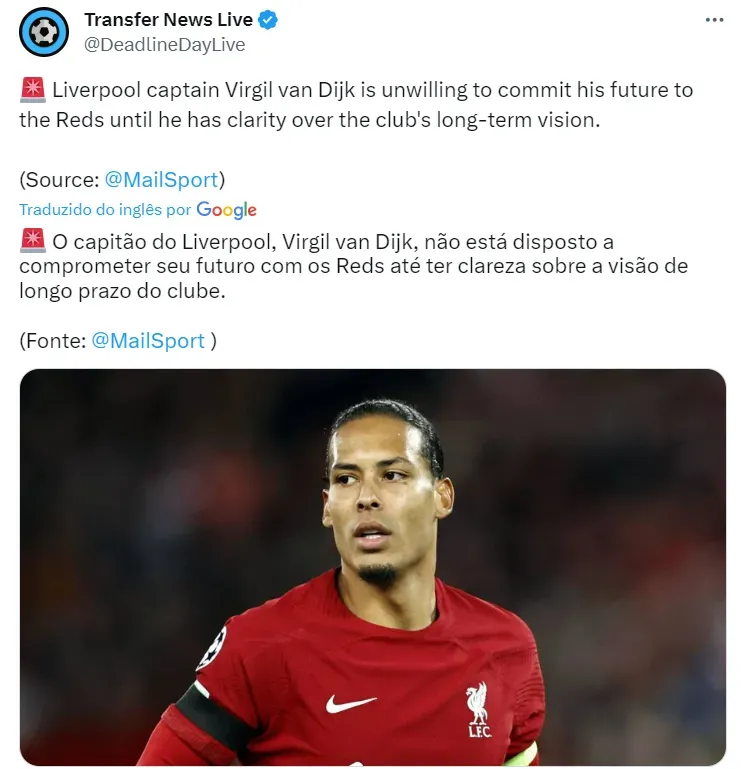
Task: Click the 'Traduzido do inglês por' label
Action: click(x=105, y=210)
